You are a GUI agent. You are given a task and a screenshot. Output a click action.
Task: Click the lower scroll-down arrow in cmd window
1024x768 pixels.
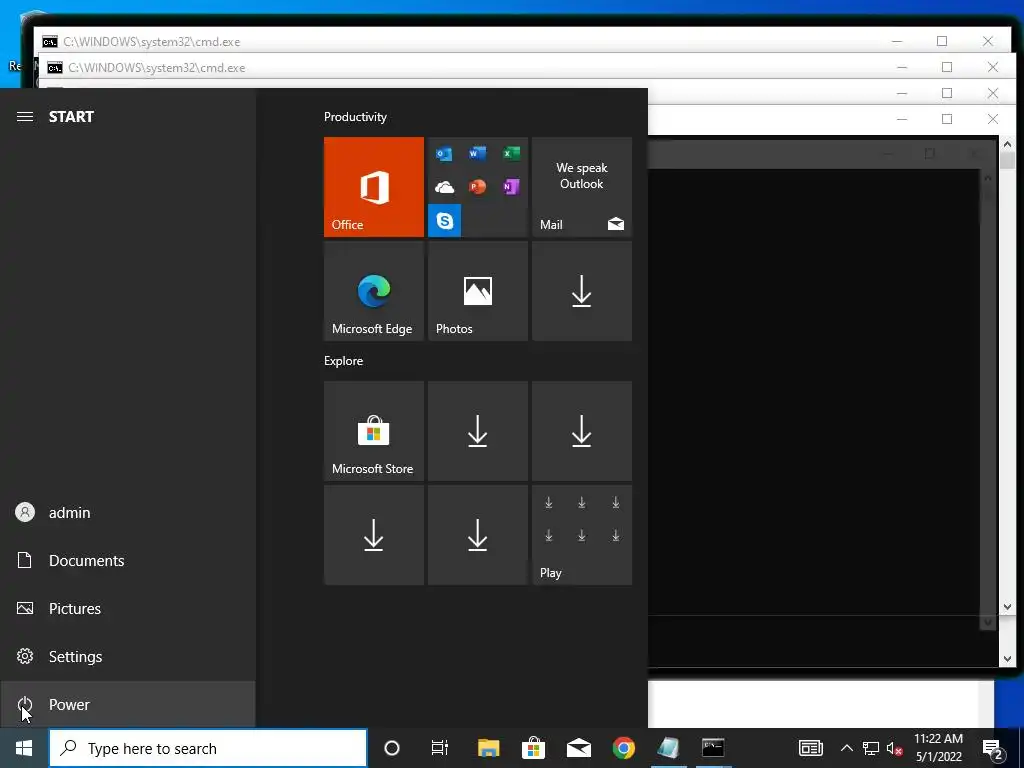tap(1007, 659)
